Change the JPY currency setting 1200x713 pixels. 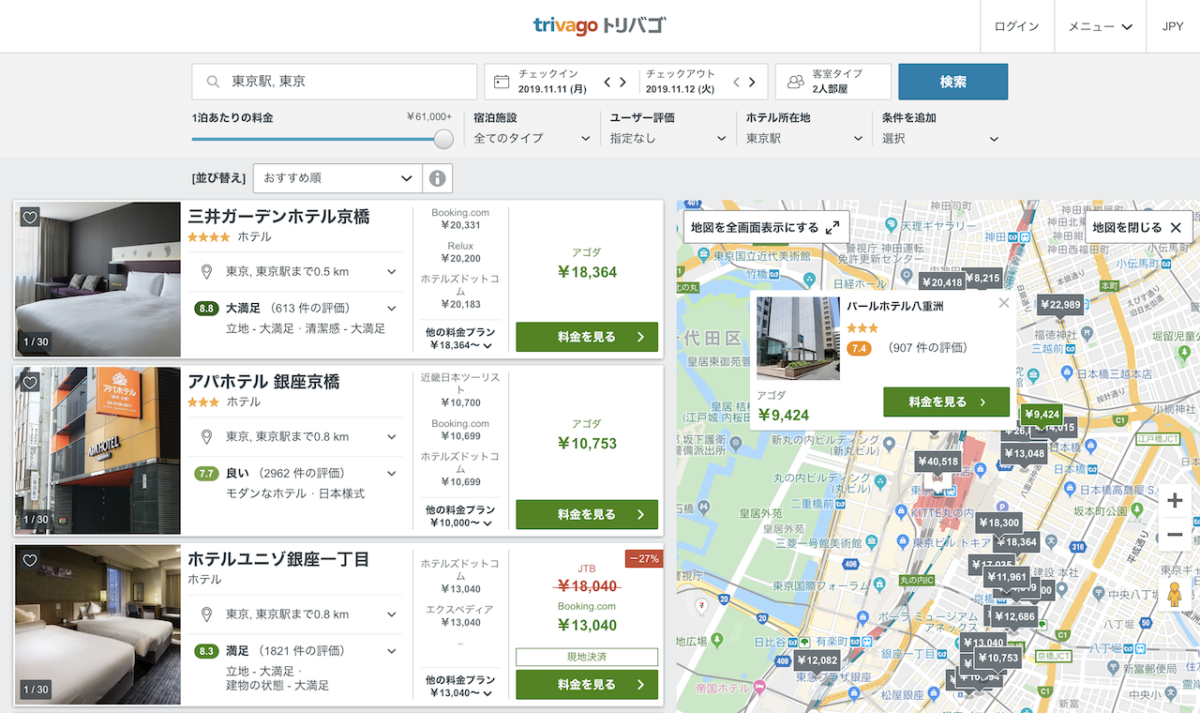[x=1173, y=26]
